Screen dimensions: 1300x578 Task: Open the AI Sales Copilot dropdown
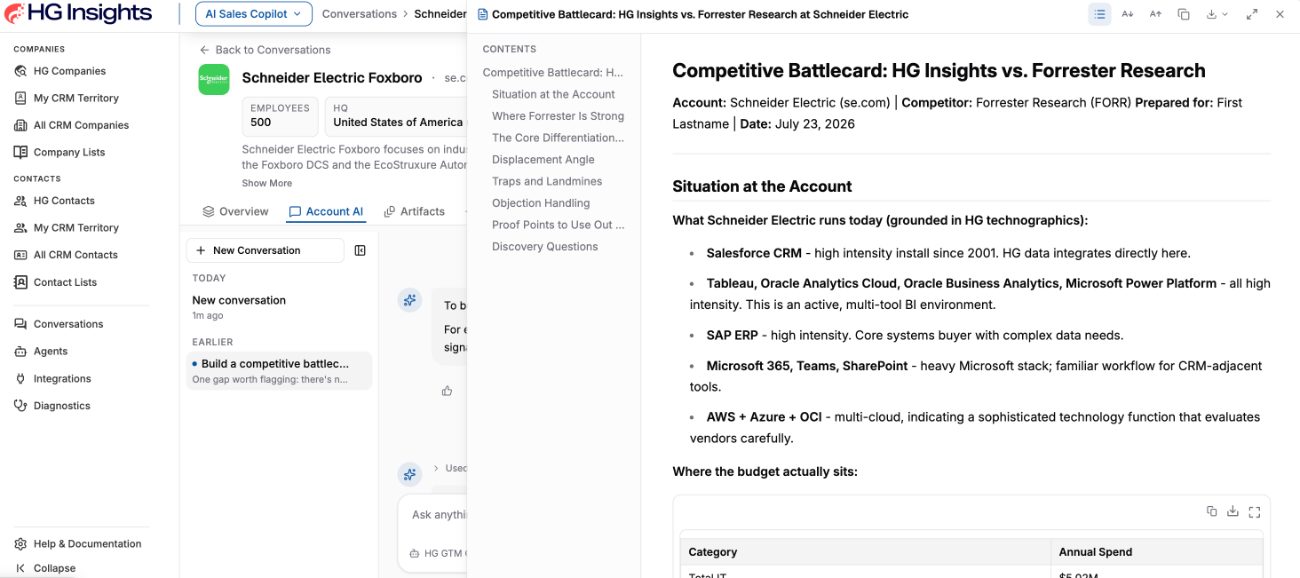(253, 14)
